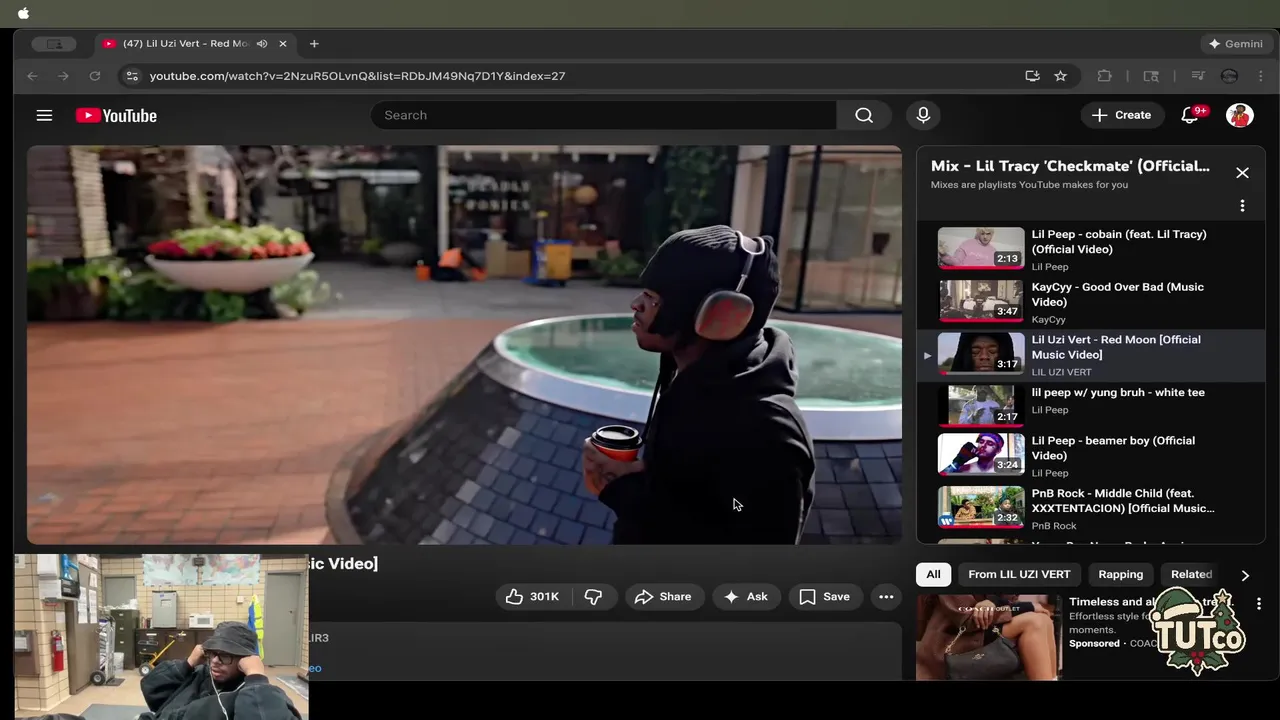Open the tab search button at top left
This screenshot has height=720, width=1280.
[x=54, y=44]
